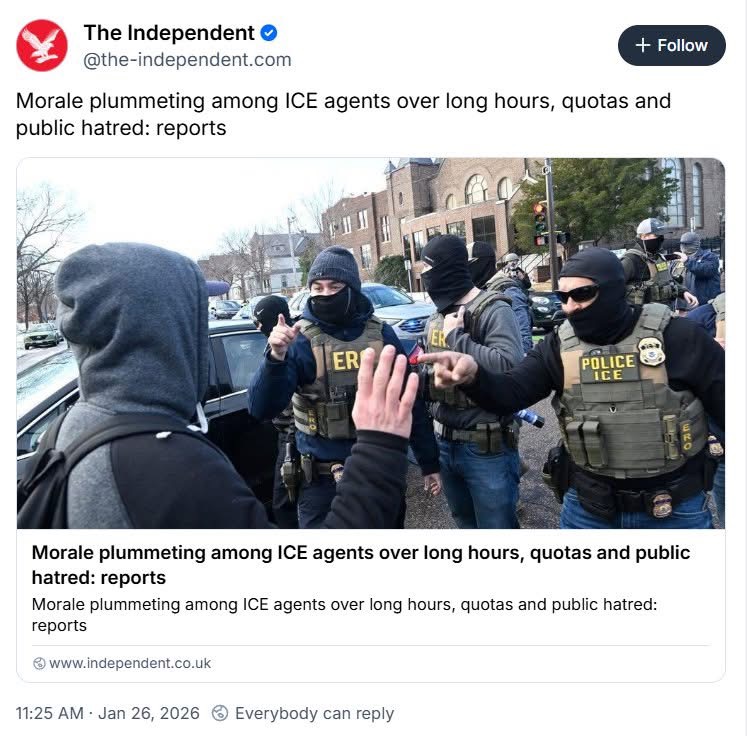Click the 'POLICE ICE' vest patch in photo

tap(608, 368)
